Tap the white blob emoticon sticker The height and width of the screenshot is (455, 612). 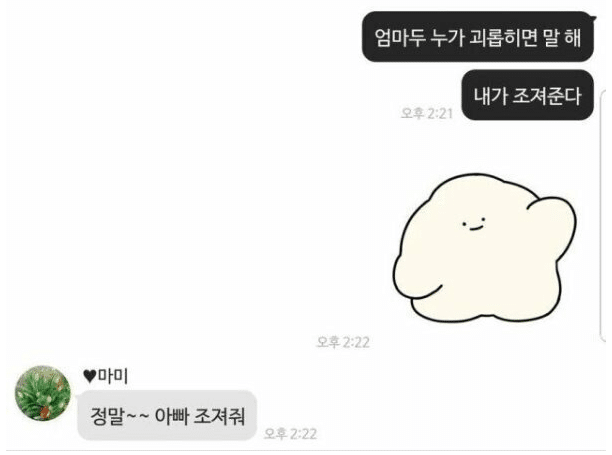pos(484,248)
